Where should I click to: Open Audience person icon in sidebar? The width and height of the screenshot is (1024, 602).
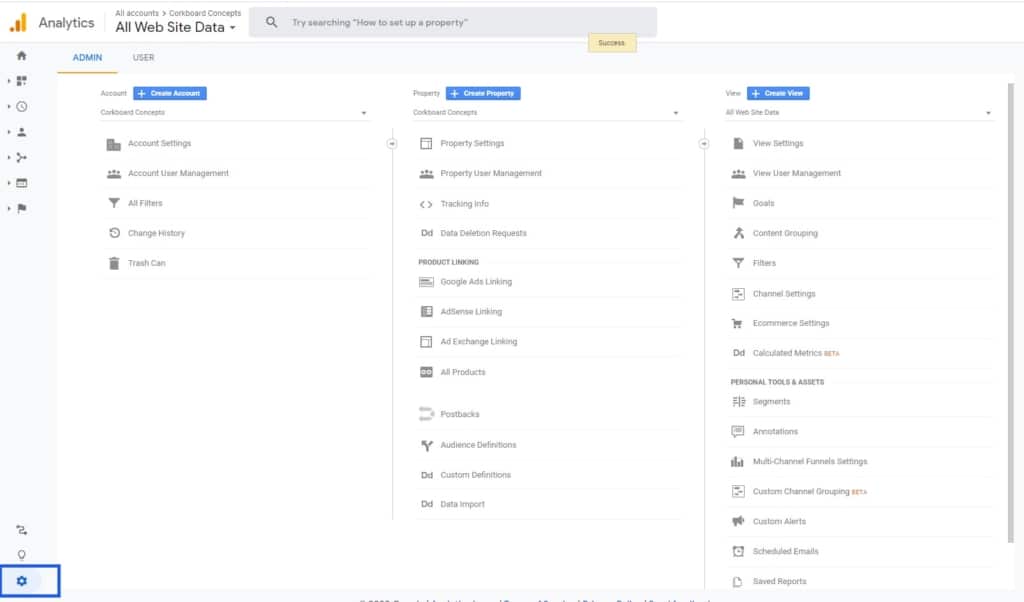point(22,132)
